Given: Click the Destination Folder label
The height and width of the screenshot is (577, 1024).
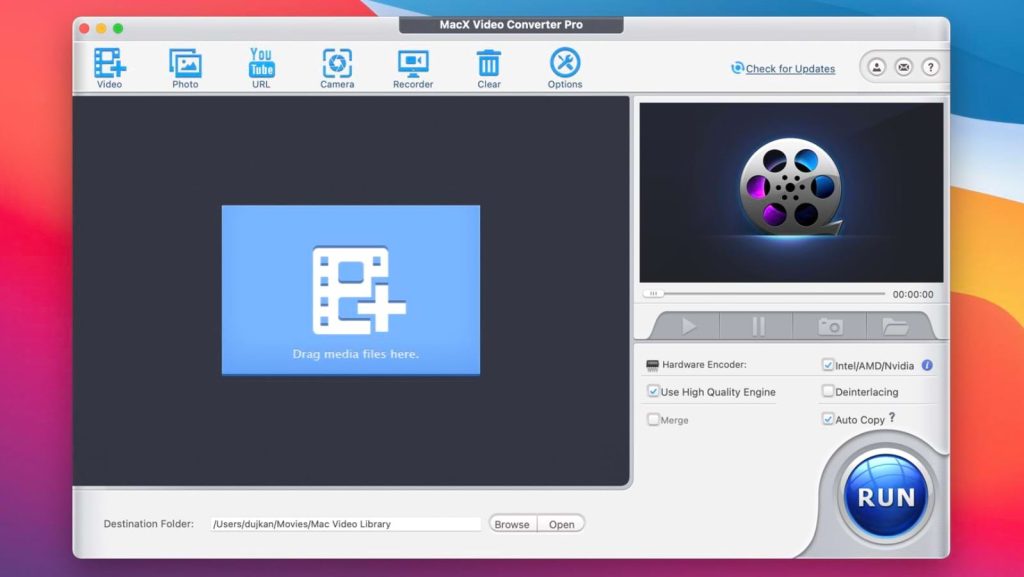Looking at the screenshot, I should pyautogui.click(x=149, y=523).
